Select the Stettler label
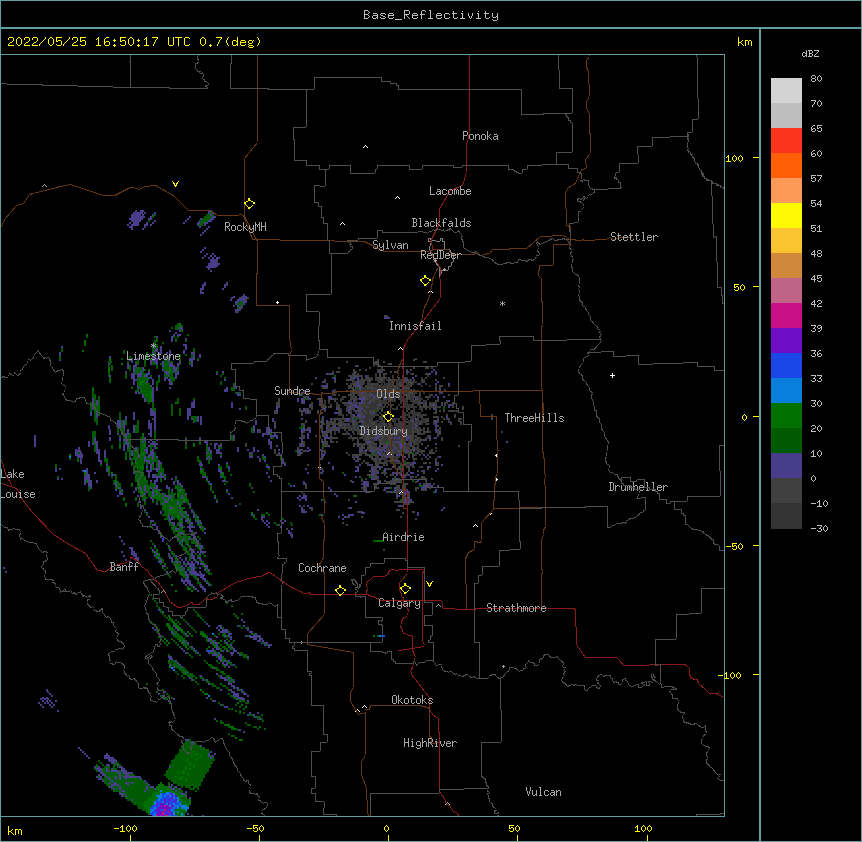Image resolution: width=862 pixels, height=842 pixels. pos(634,237)
